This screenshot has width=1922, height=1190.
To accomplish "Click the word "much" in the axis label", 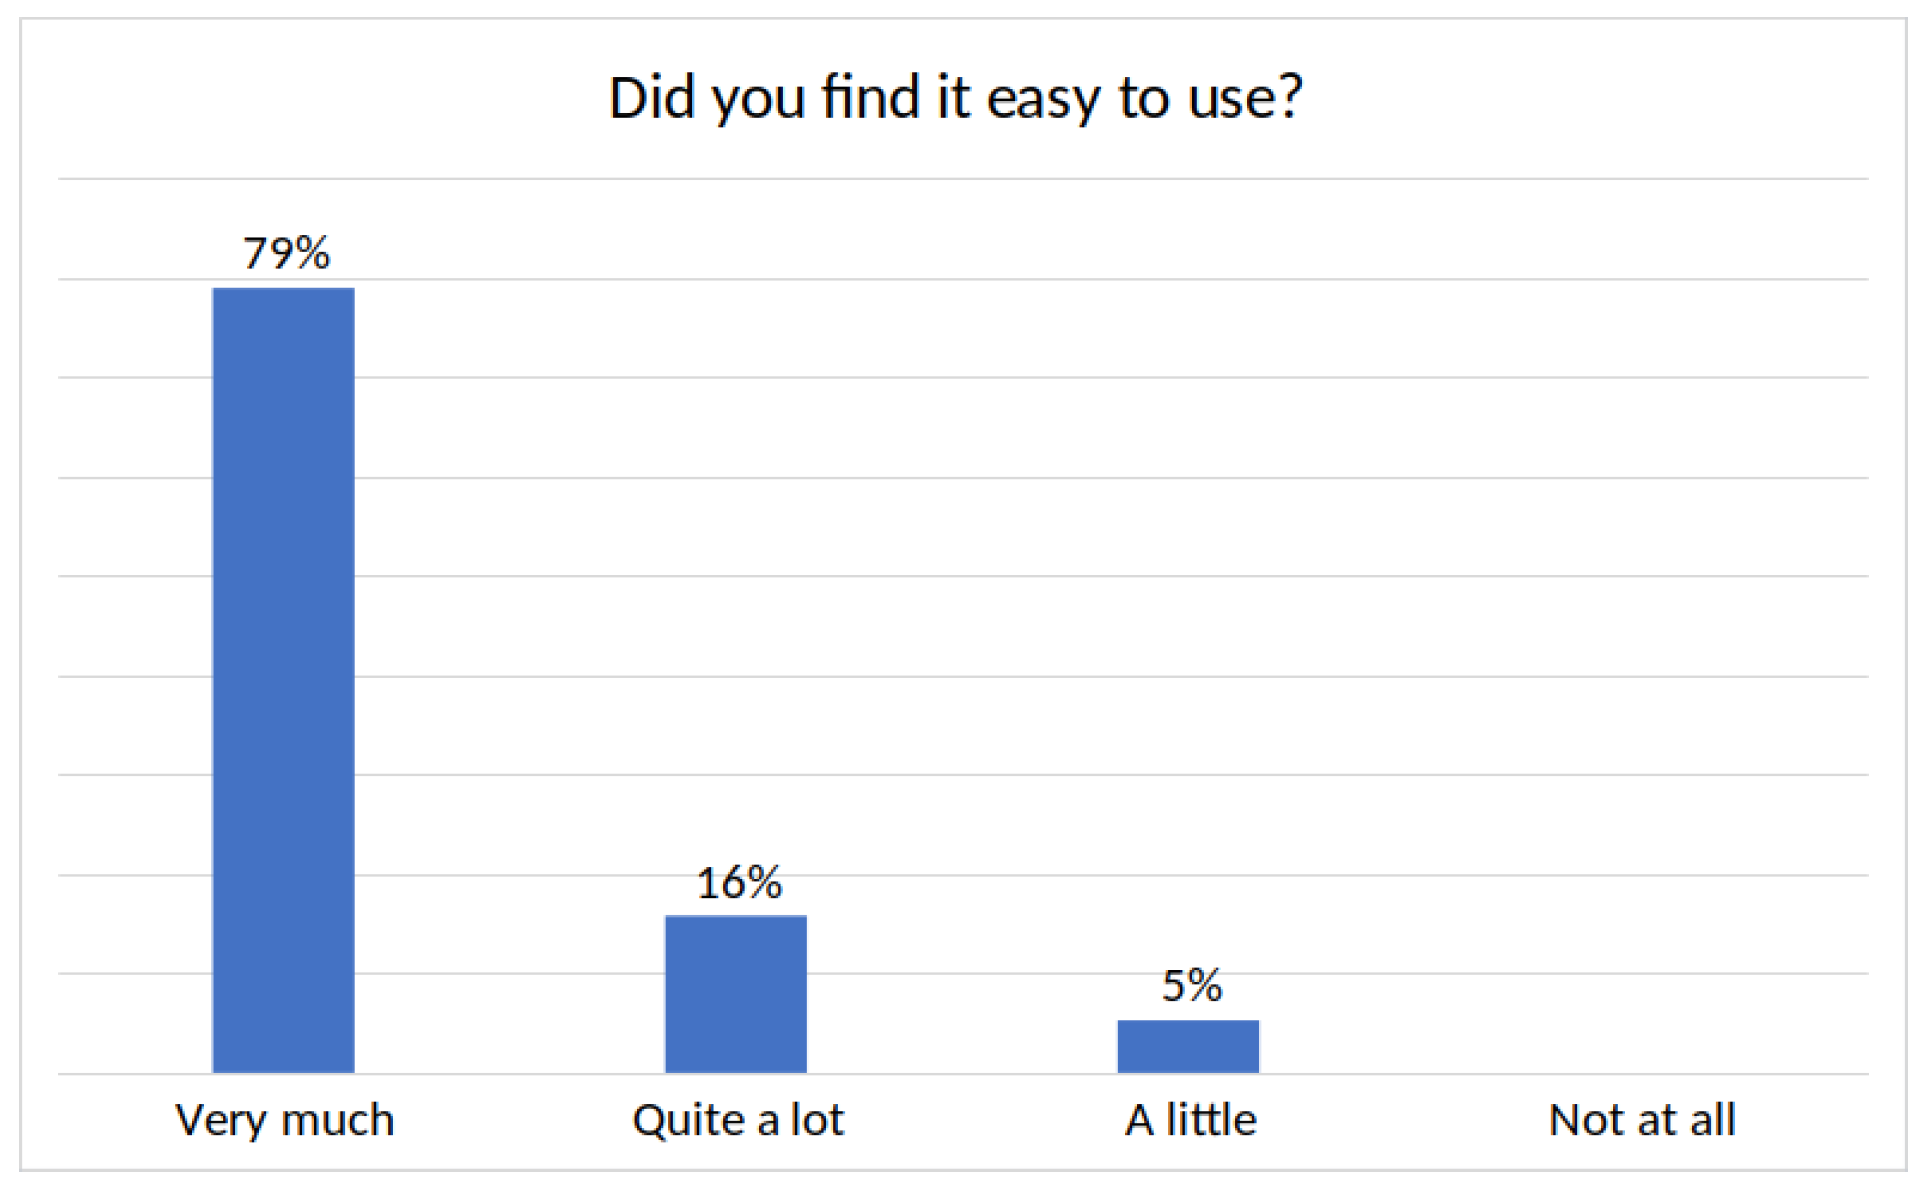I will [x=338, y=1120].
